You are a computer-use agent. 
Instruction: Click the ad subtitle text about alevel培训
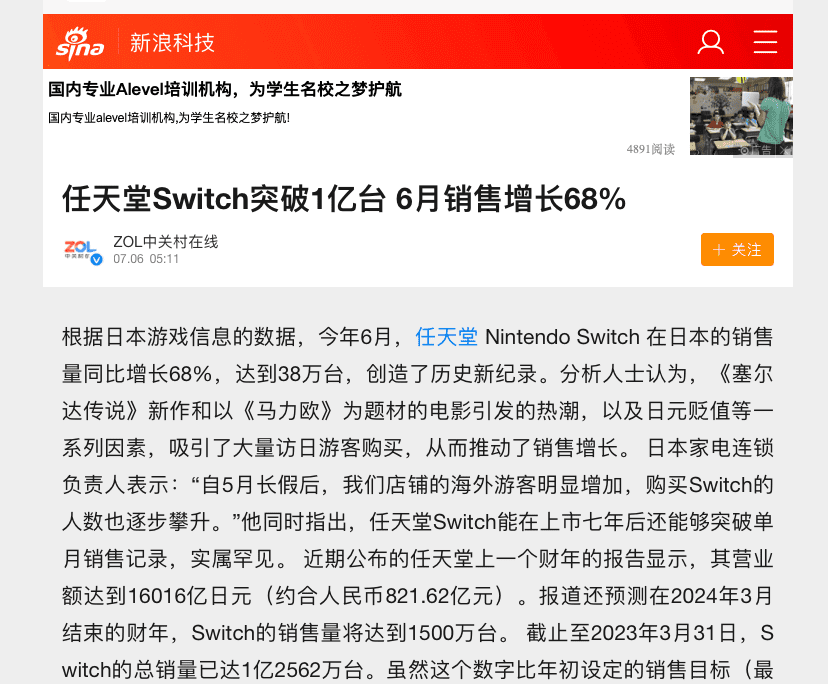169,118
